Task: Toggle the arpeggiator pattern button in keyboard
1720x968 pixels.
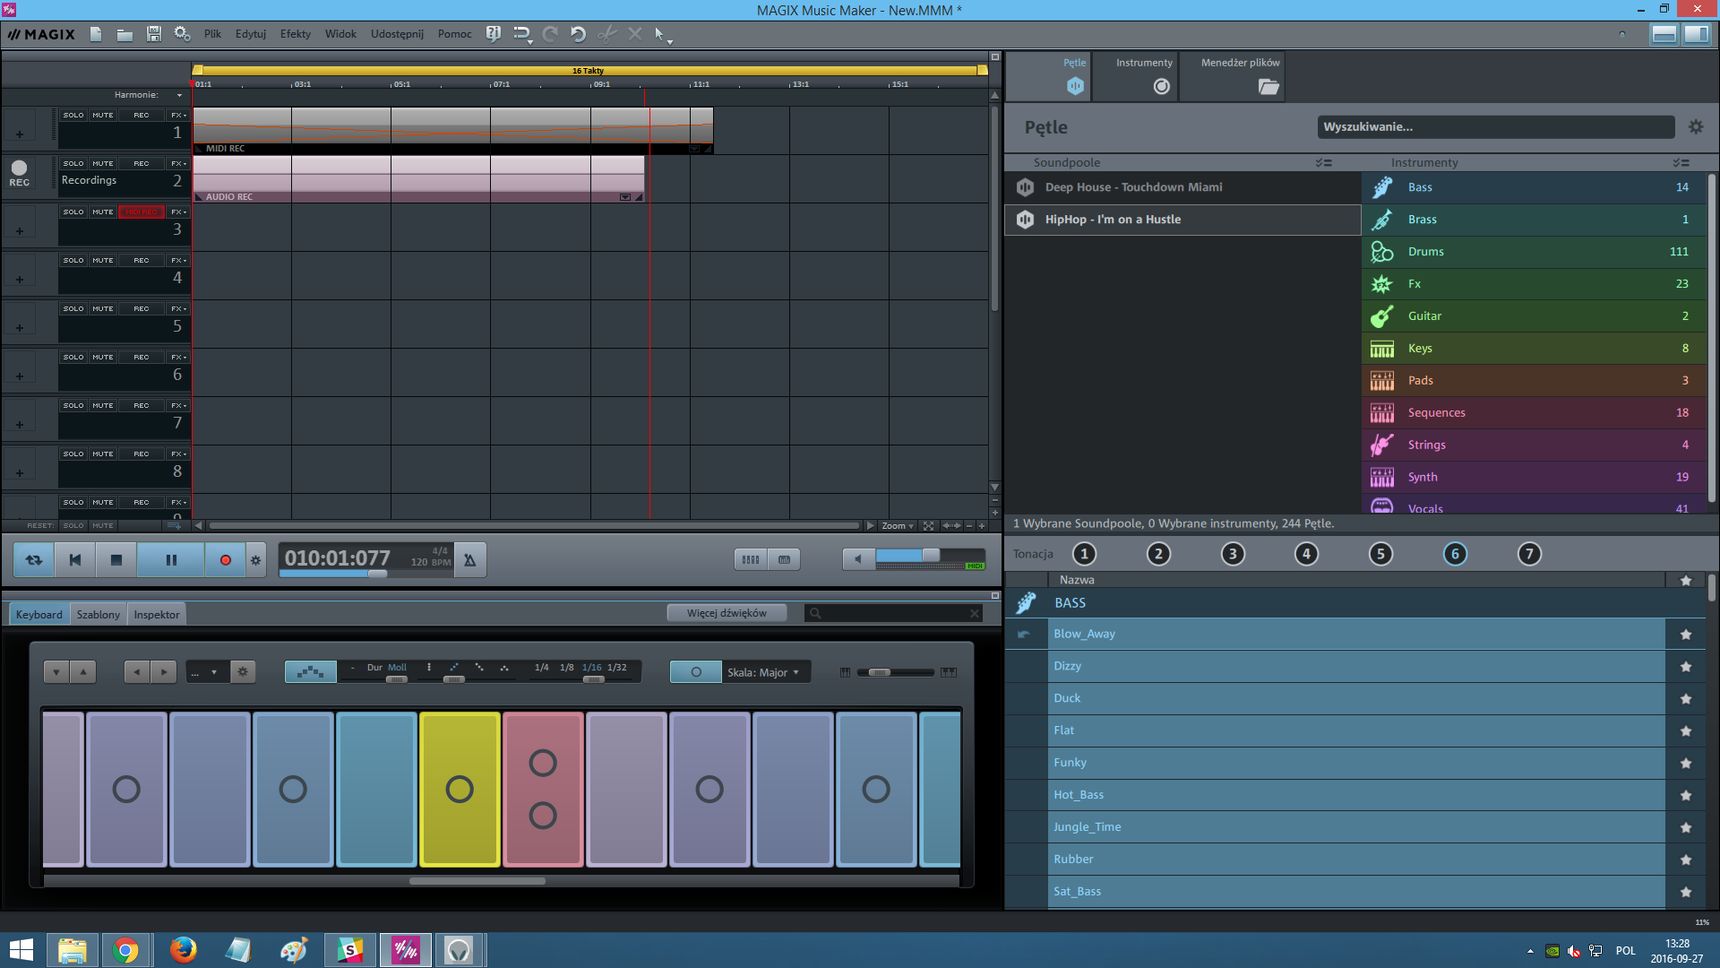Action: [310, 671]
